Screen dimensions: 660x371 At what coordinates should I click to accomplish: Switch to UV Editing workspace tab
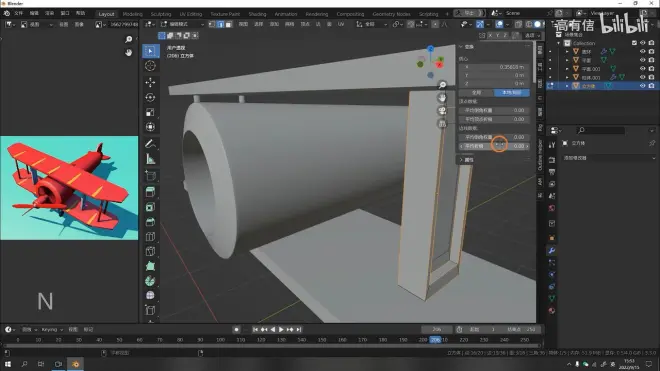click(x=191, y=14)
